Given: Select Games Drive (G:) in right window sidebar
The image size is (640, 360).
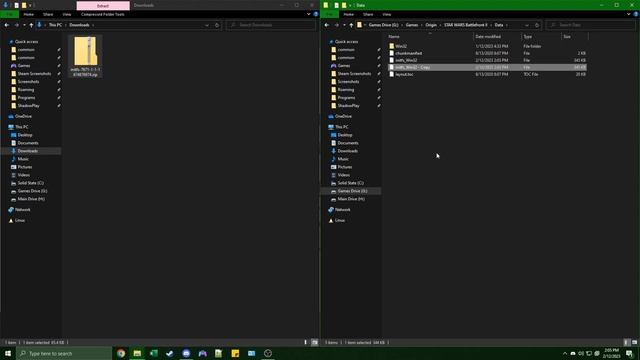Looking at the screenshot, I should pyautogui.click(x=352, y=191).
